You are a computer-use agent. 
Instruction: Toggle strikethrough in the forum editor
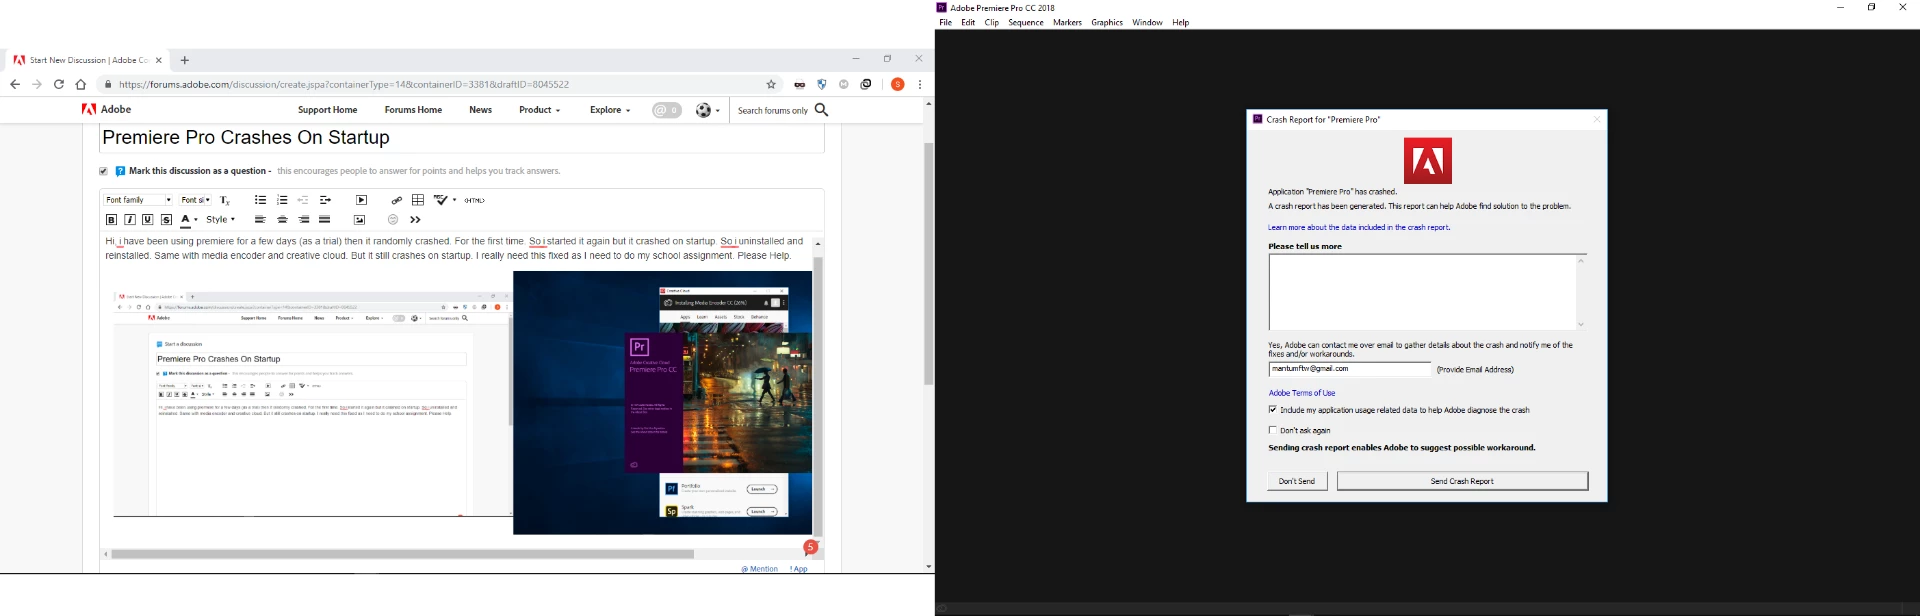click(166, 220)
